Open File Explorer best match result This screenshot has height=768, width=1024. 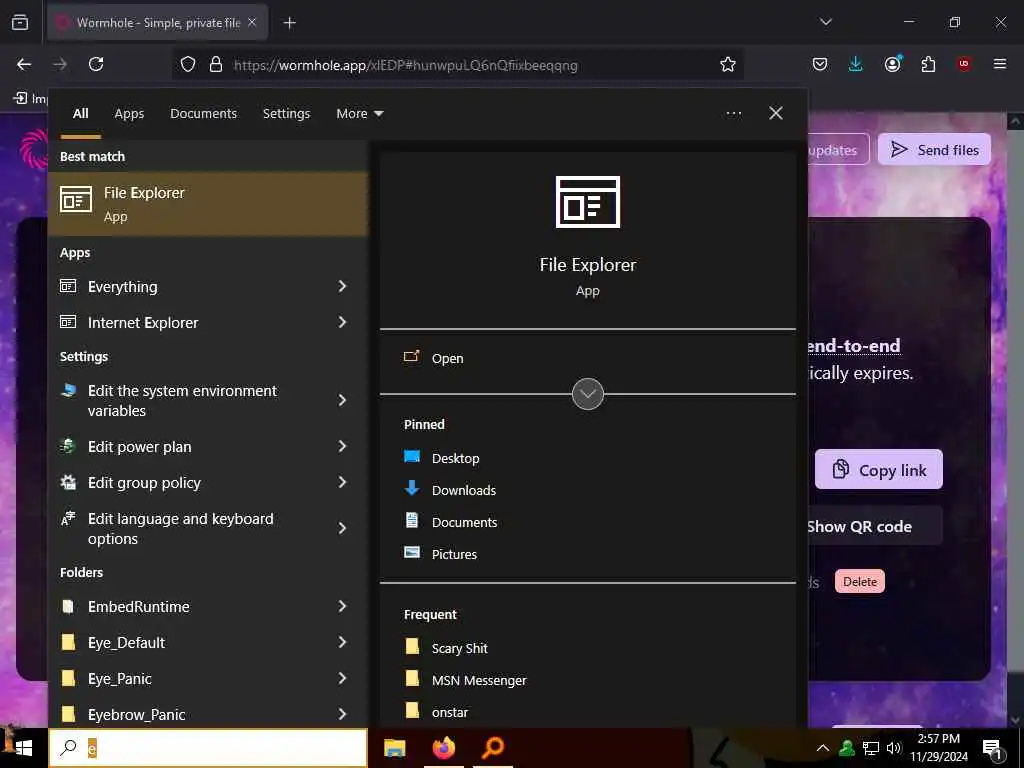[208, 204]
